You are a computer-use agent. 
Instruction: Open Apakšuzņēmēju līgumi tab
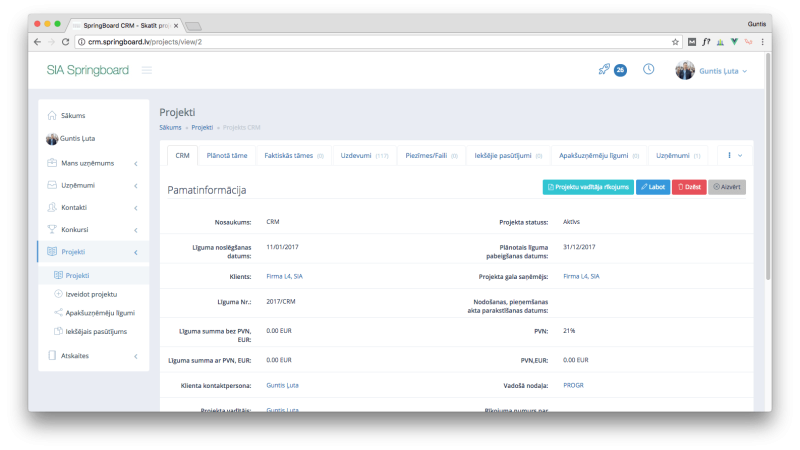(598, 156)
